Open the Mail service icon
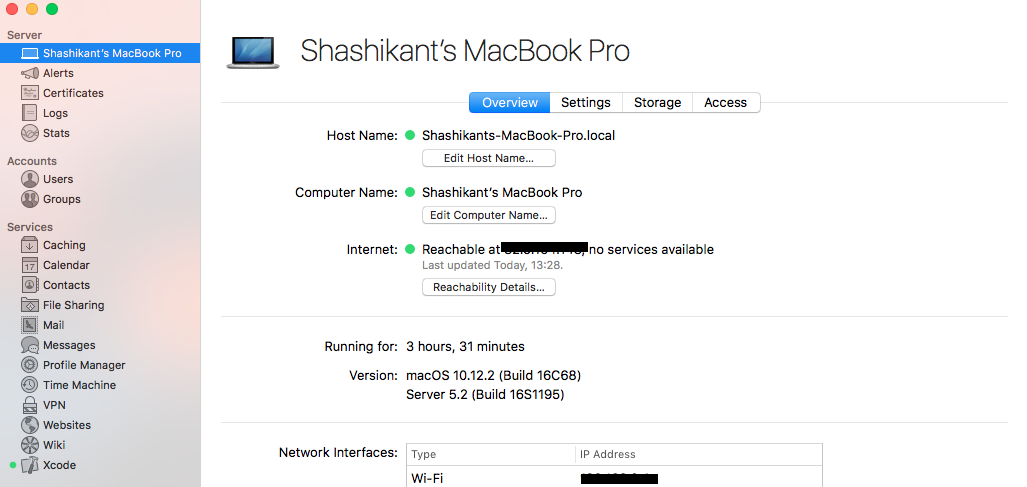 click(x=30, y=325)
